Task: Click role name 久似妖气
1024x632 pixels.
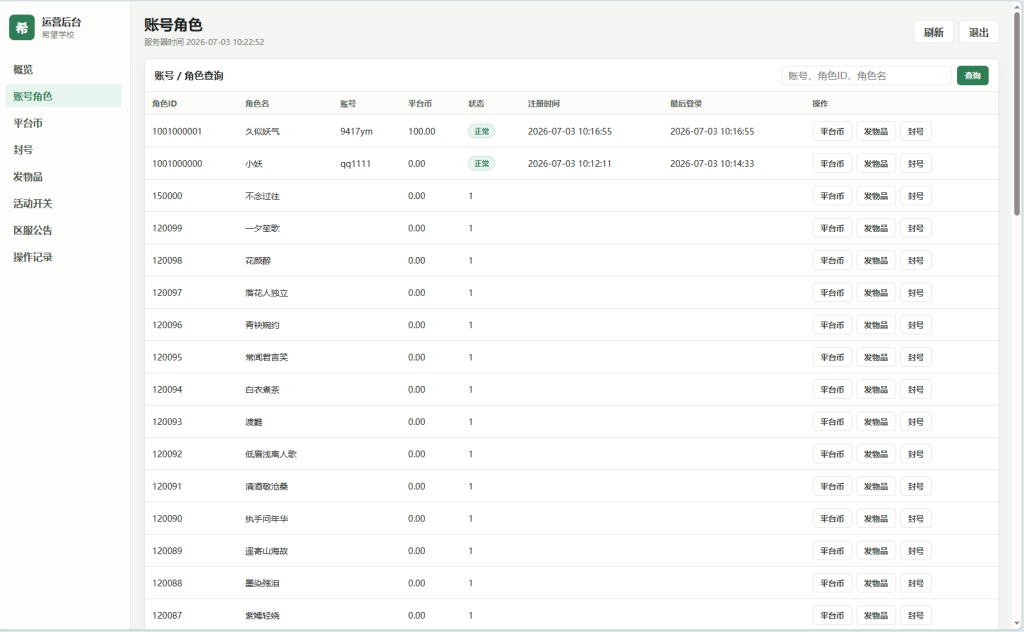Action: (x=263, y=131)
